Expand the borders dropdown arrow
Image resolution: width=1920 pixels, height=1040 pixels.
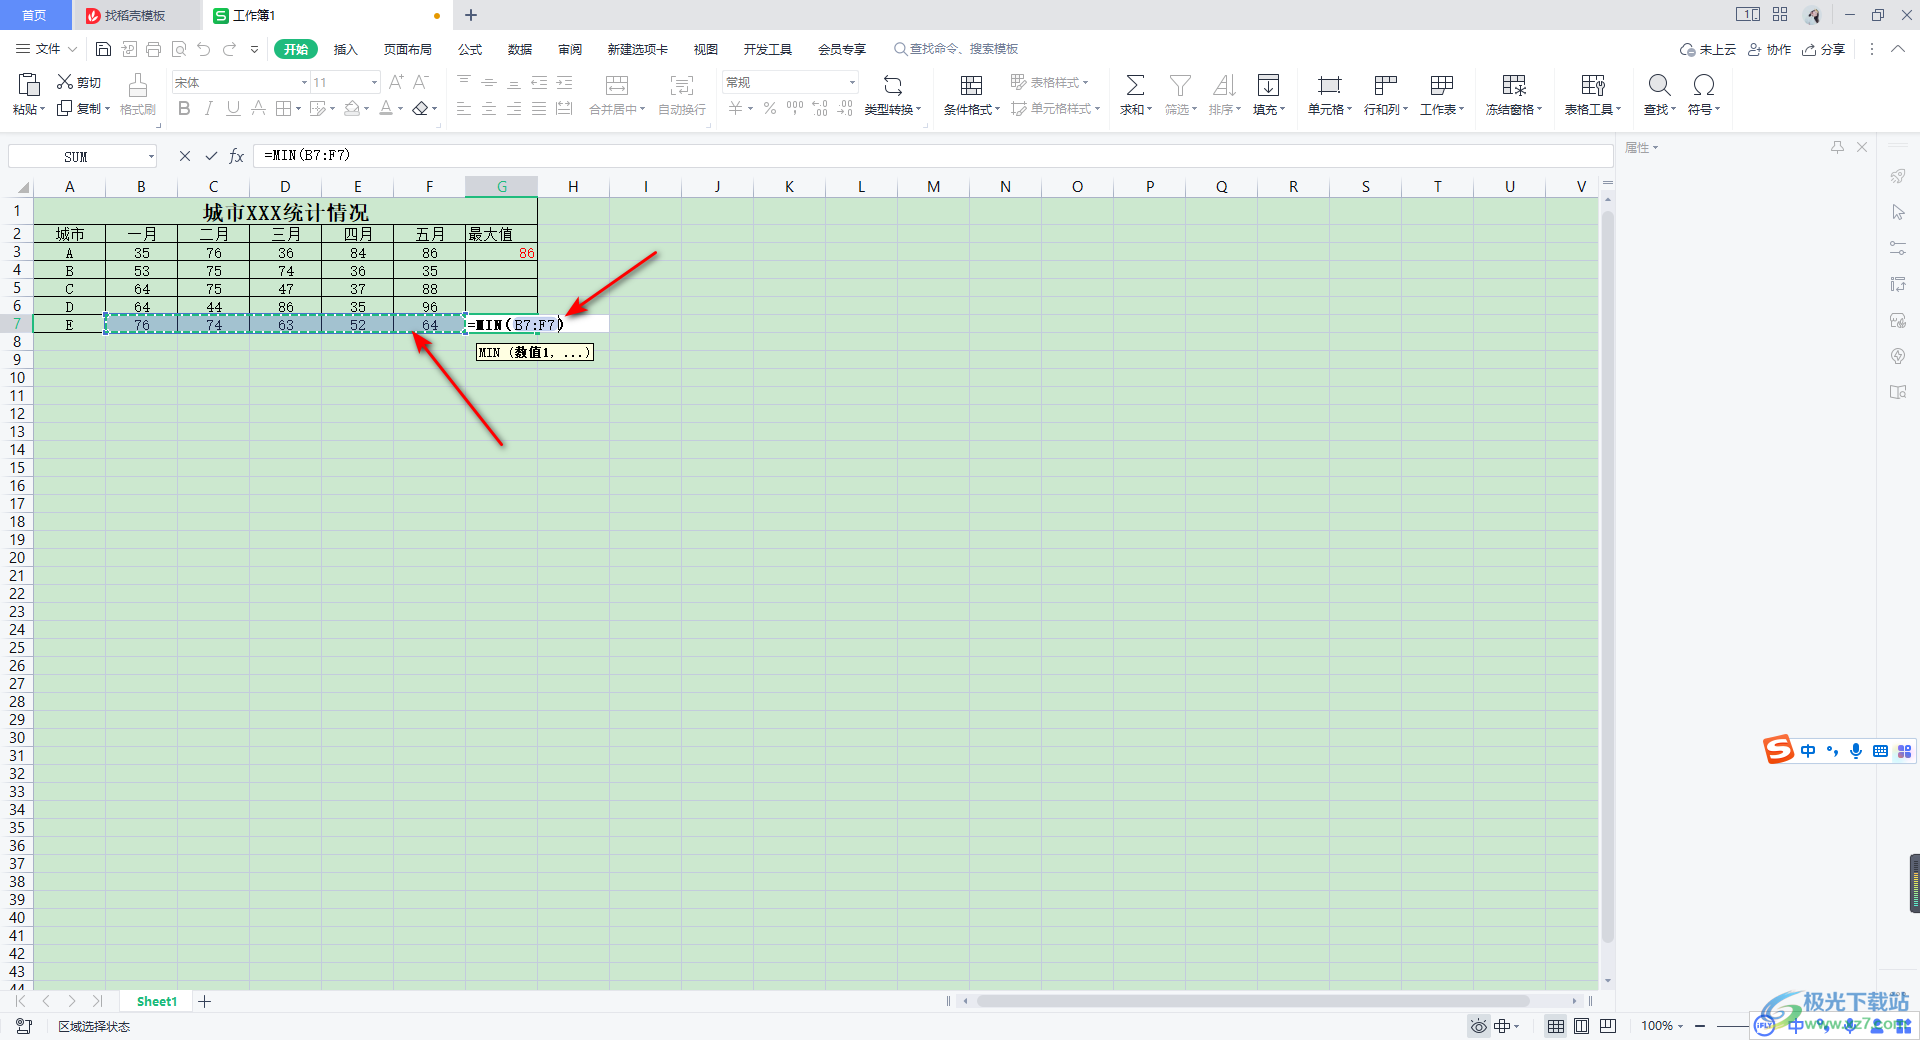[300, 109]
